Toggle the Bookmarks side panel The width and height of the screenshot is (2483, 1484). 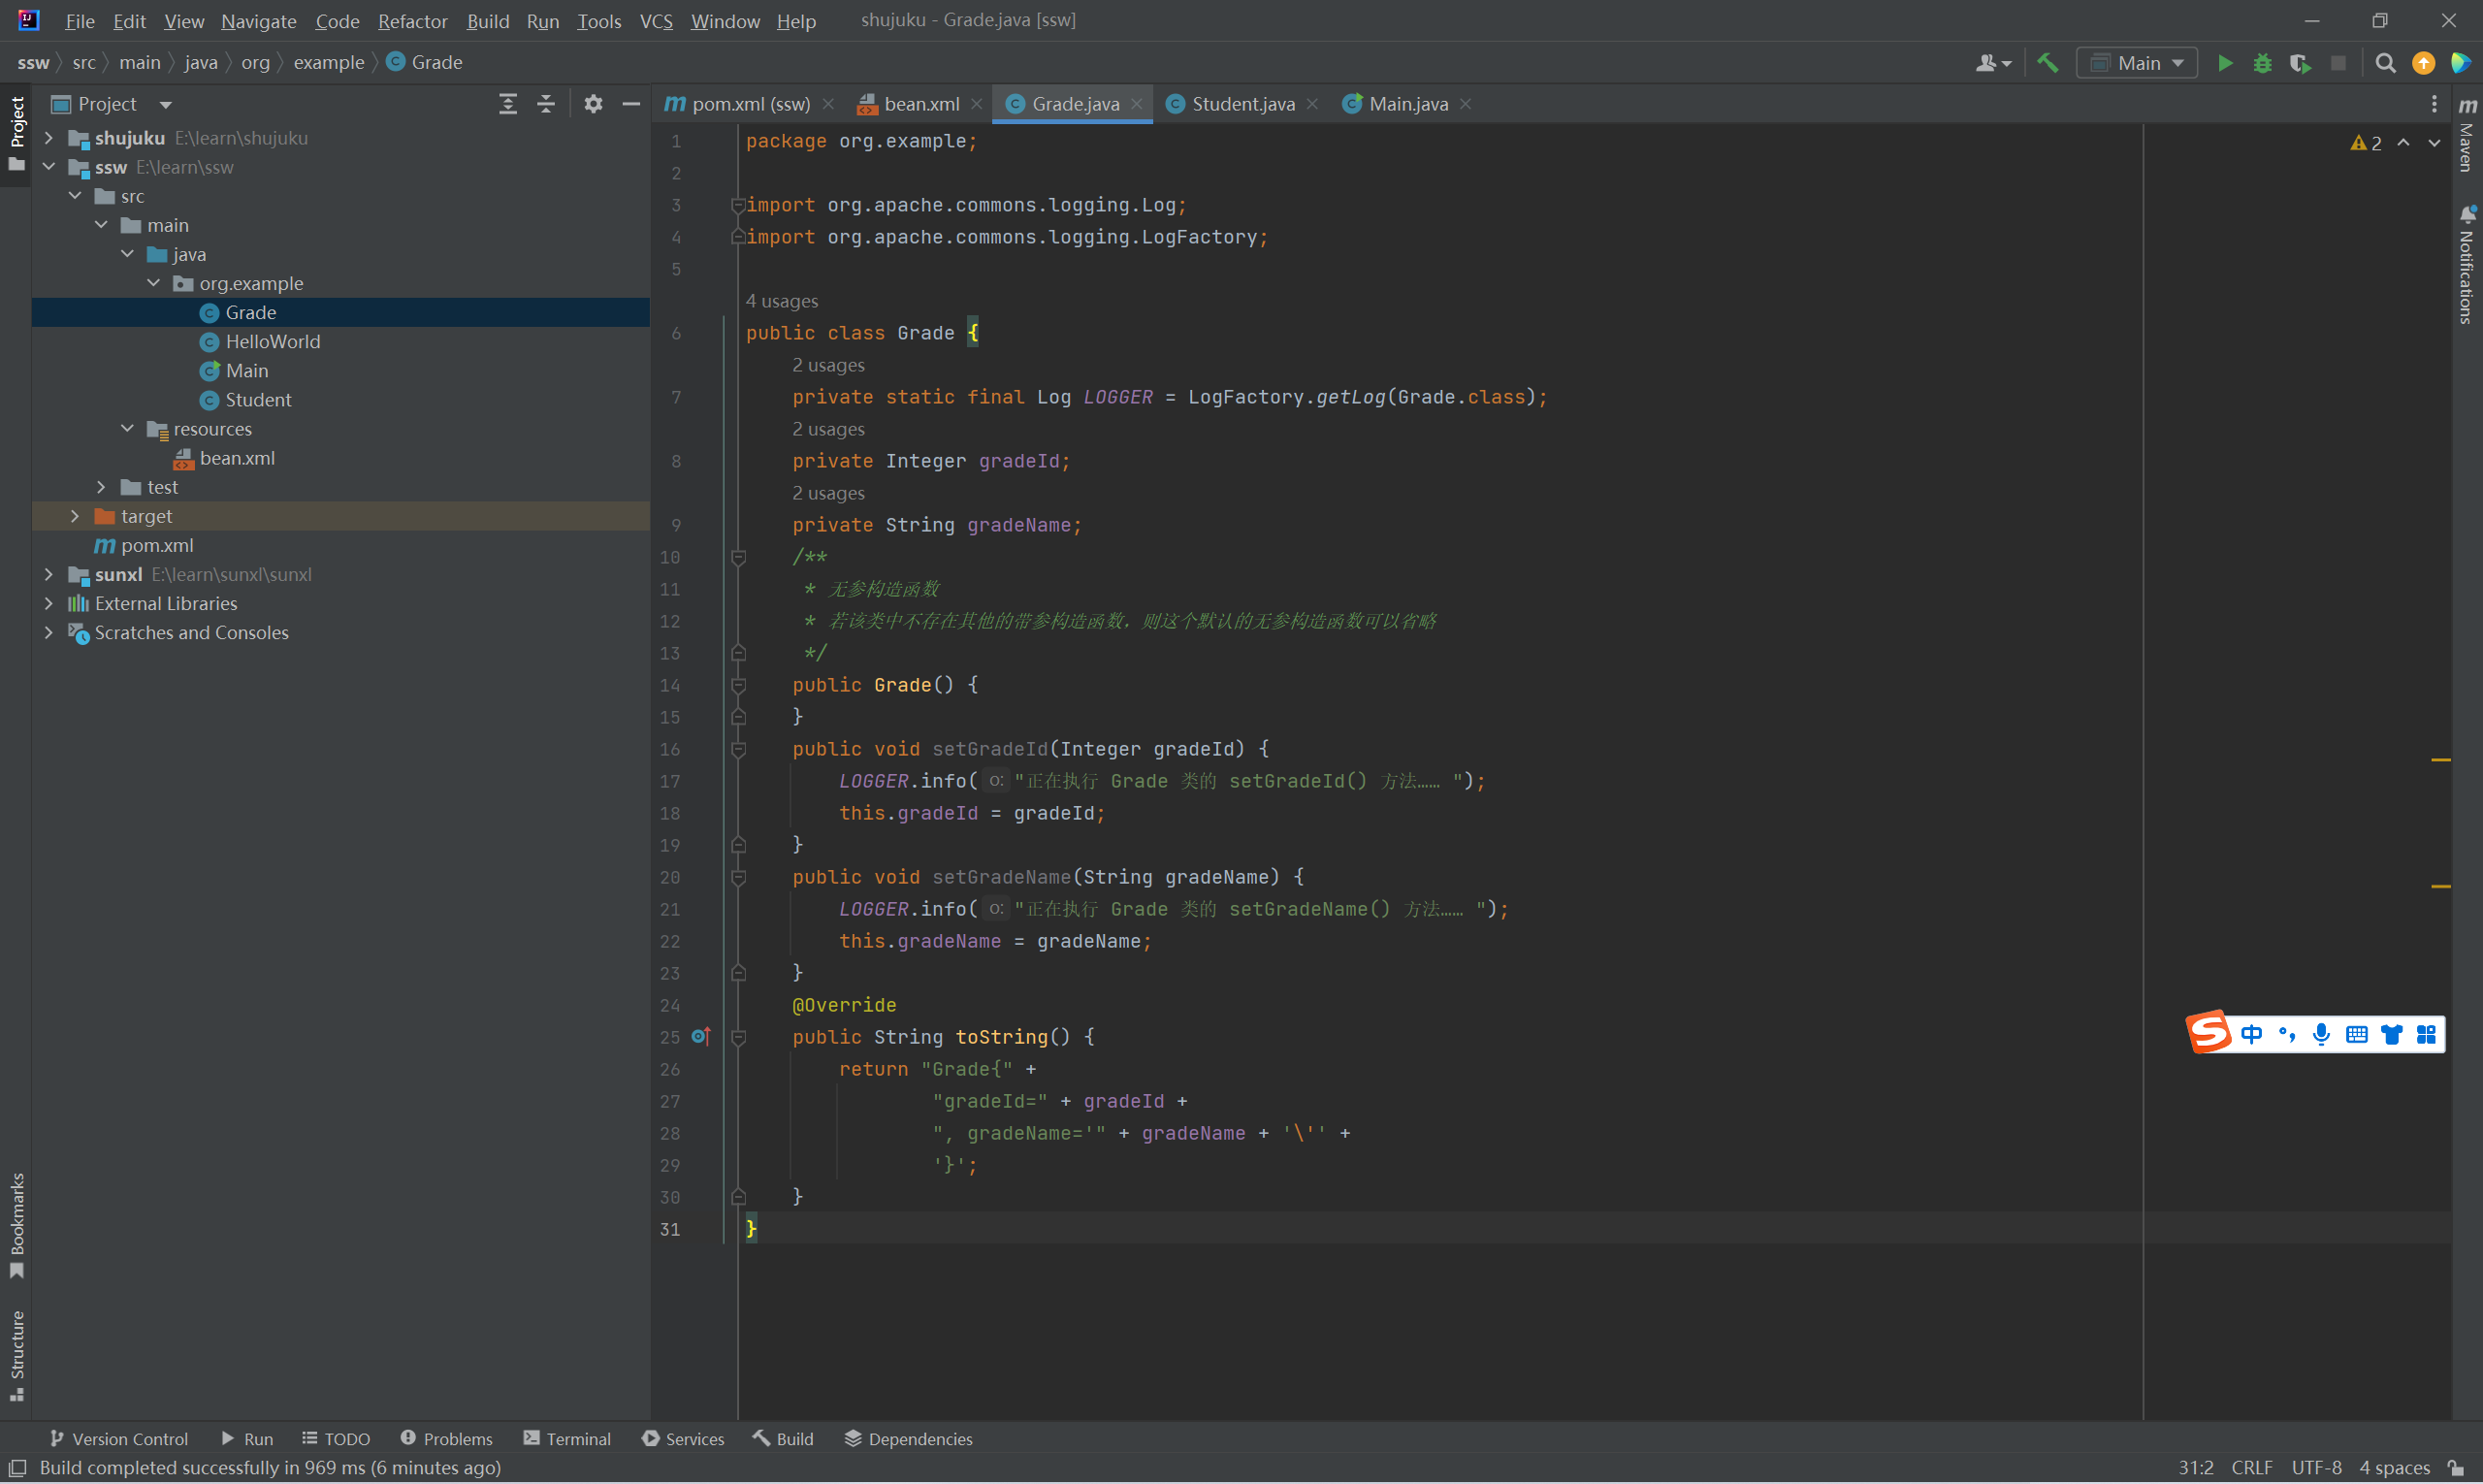tap(17, 1224)
